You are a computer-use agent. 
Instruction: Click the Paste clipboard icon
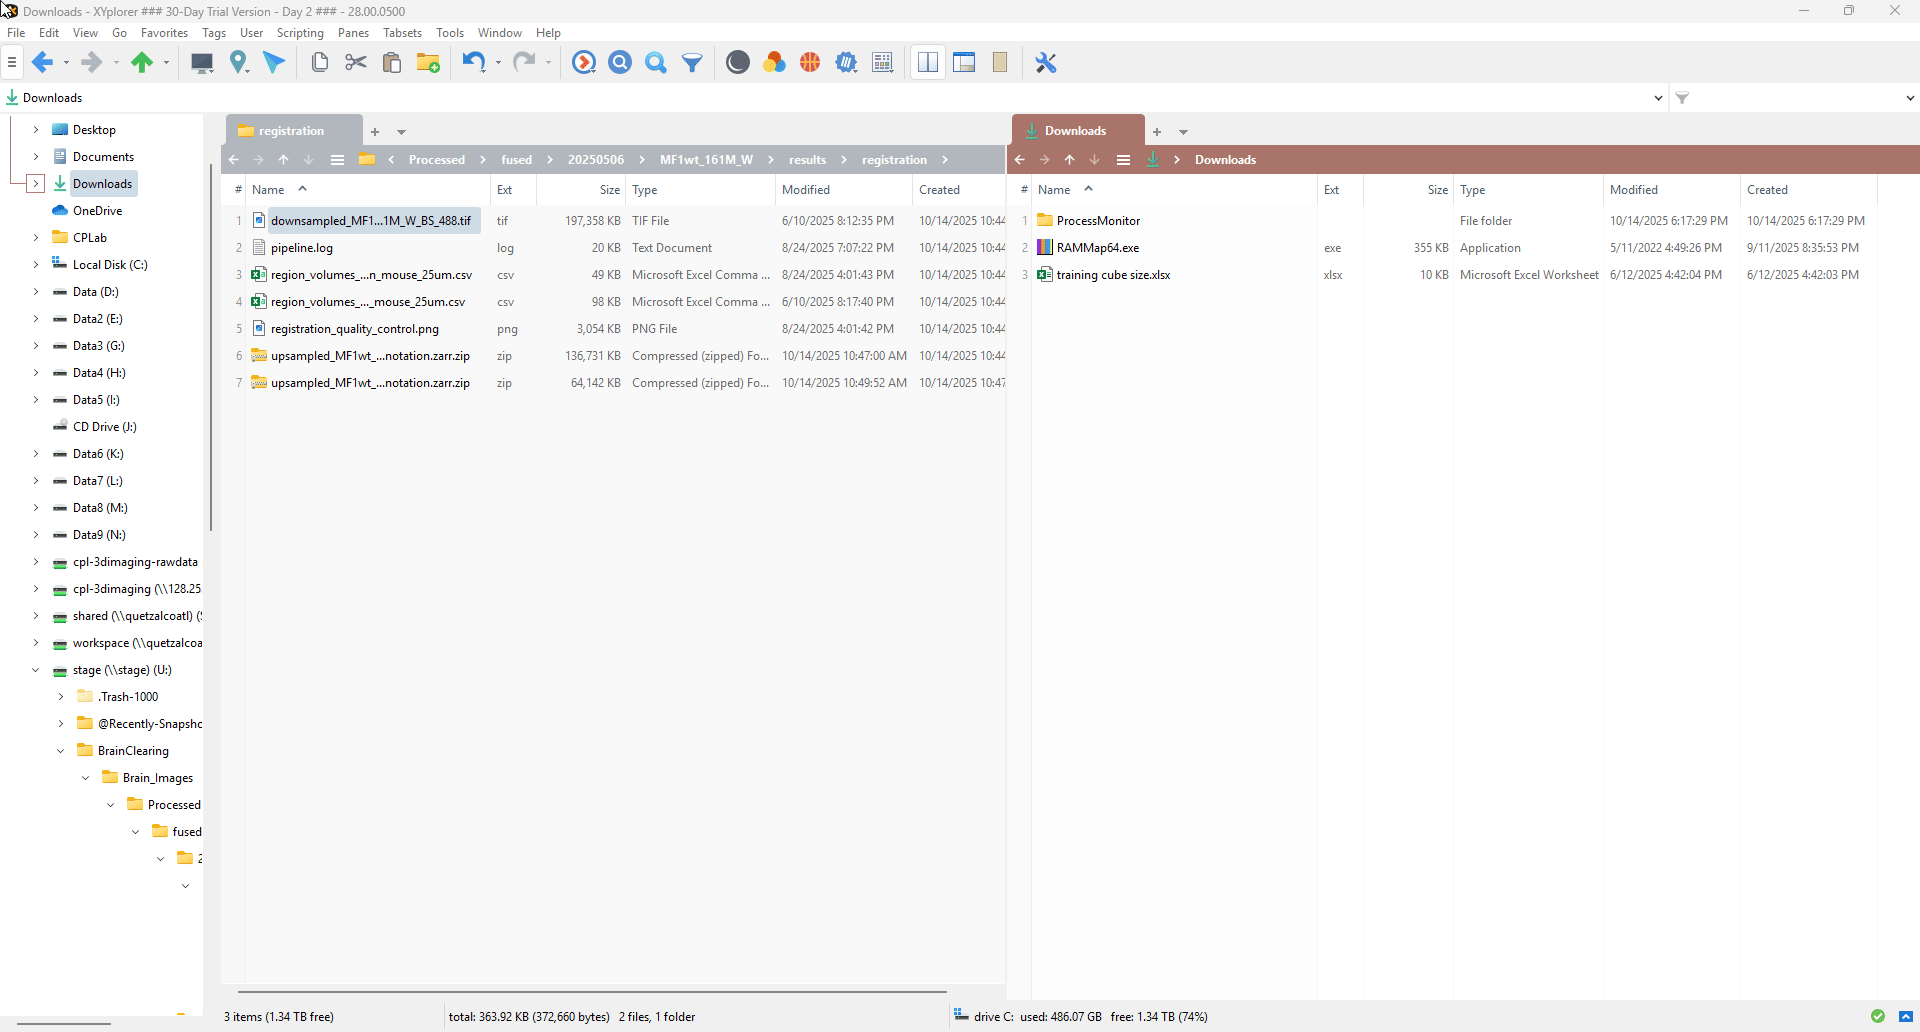(x=392, y=63)
